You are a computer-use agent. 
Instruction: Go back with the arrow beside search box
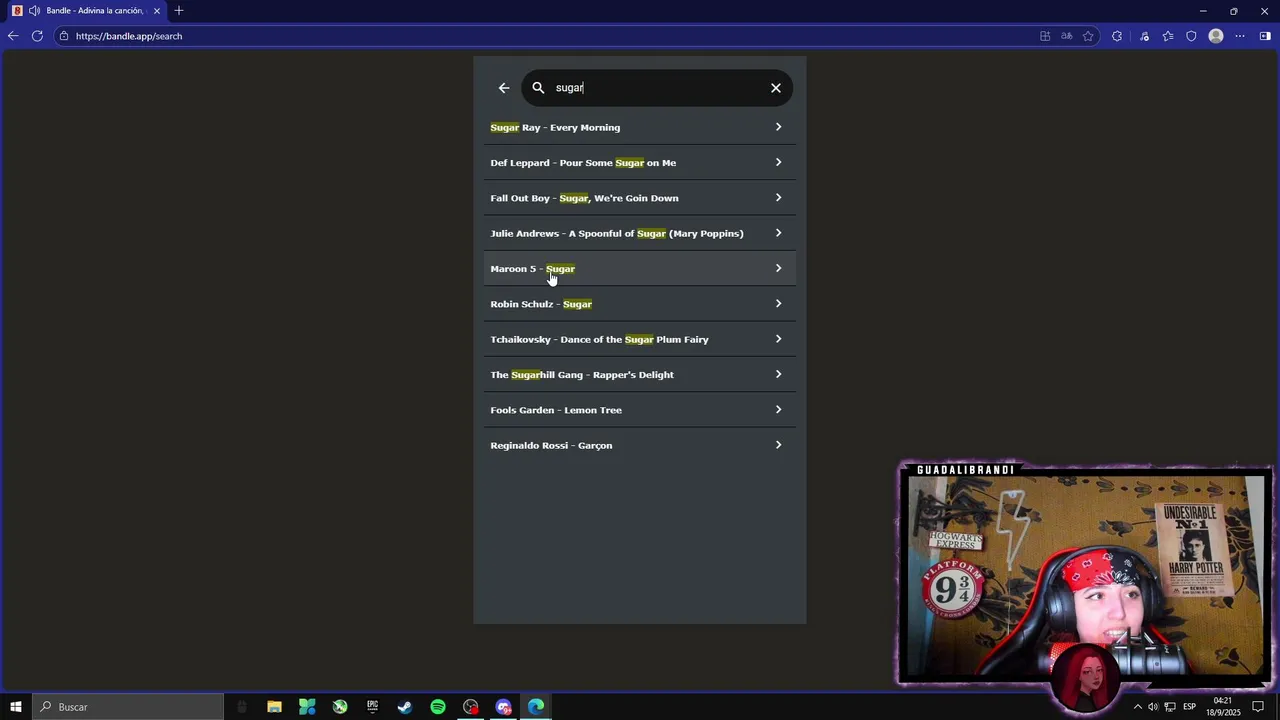(504, 88)
